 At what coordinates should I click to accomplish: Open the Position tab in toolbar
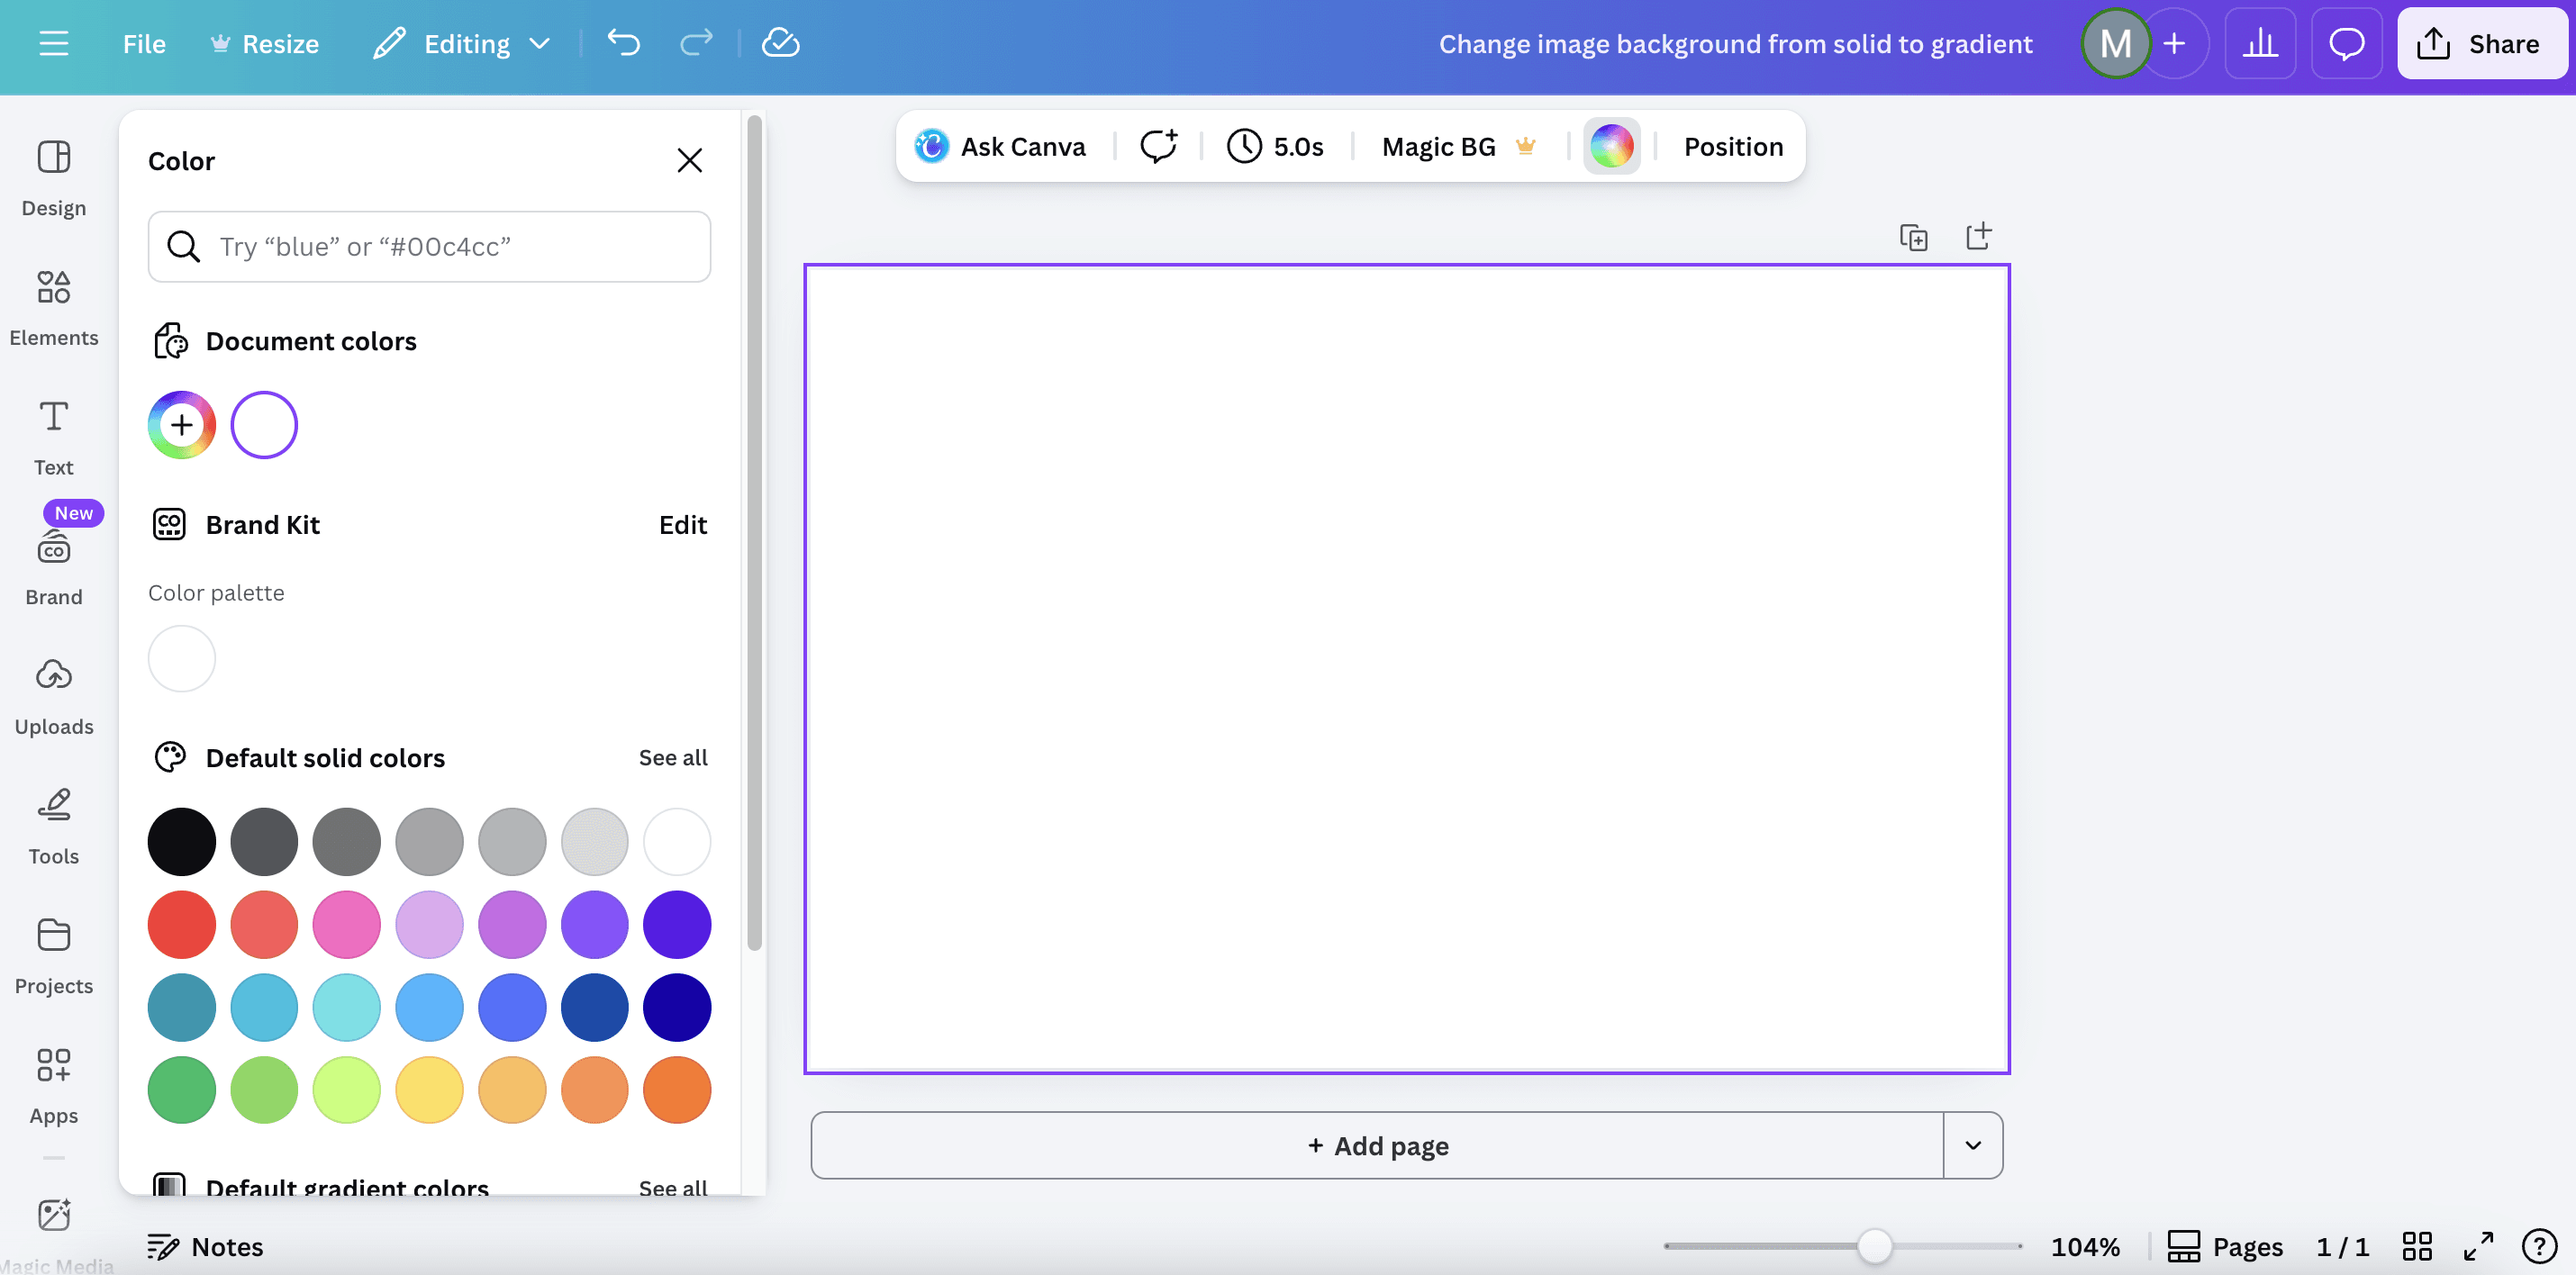1732,146
